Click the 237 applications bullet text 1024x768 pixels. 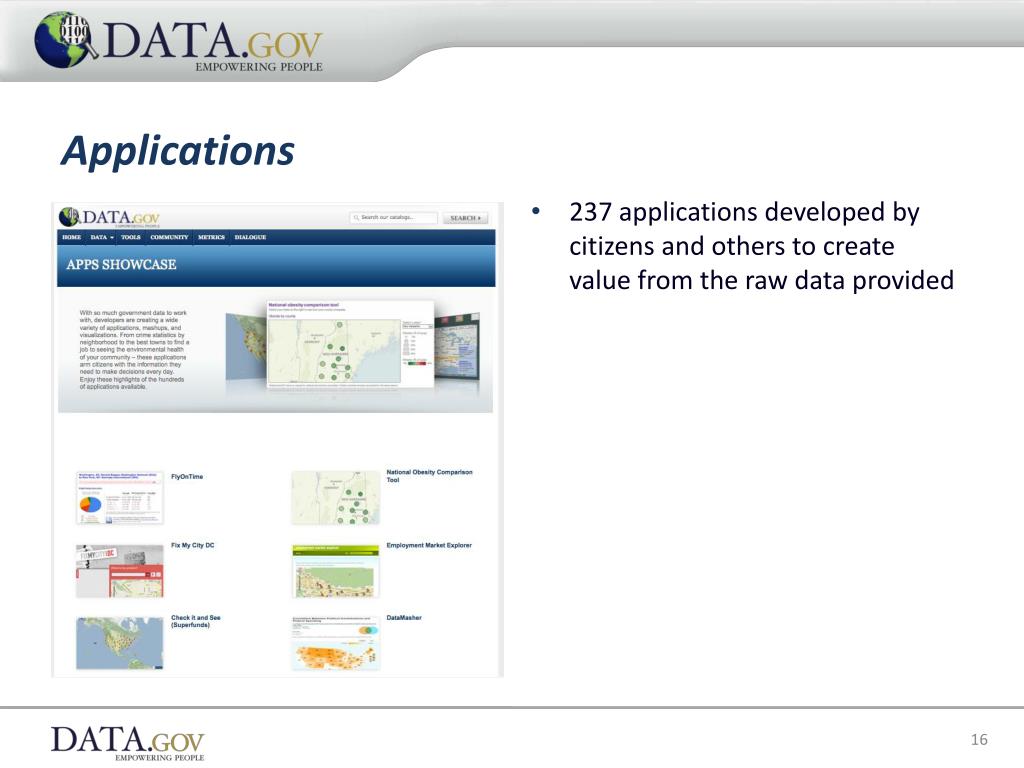coord(761,246)
